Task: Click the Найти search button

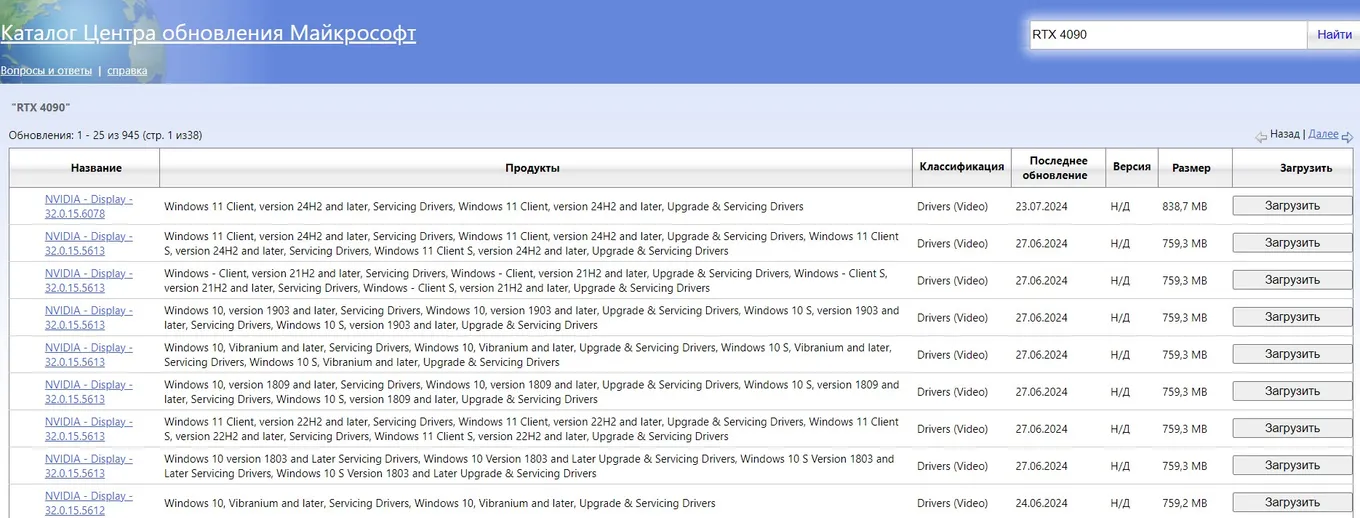Action: pos(1334,35)
